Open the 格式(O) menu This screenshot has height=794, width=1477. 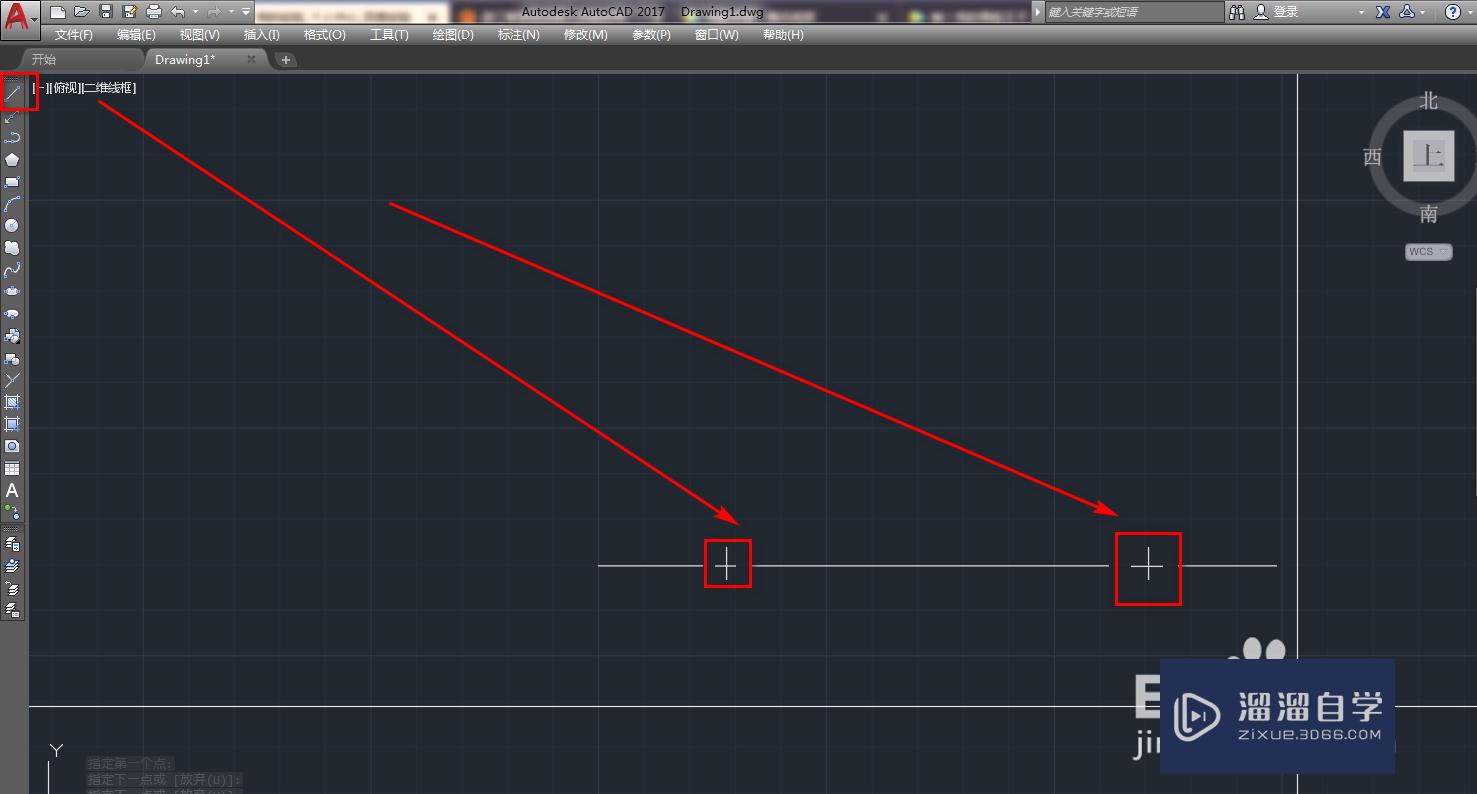(324, 34)
